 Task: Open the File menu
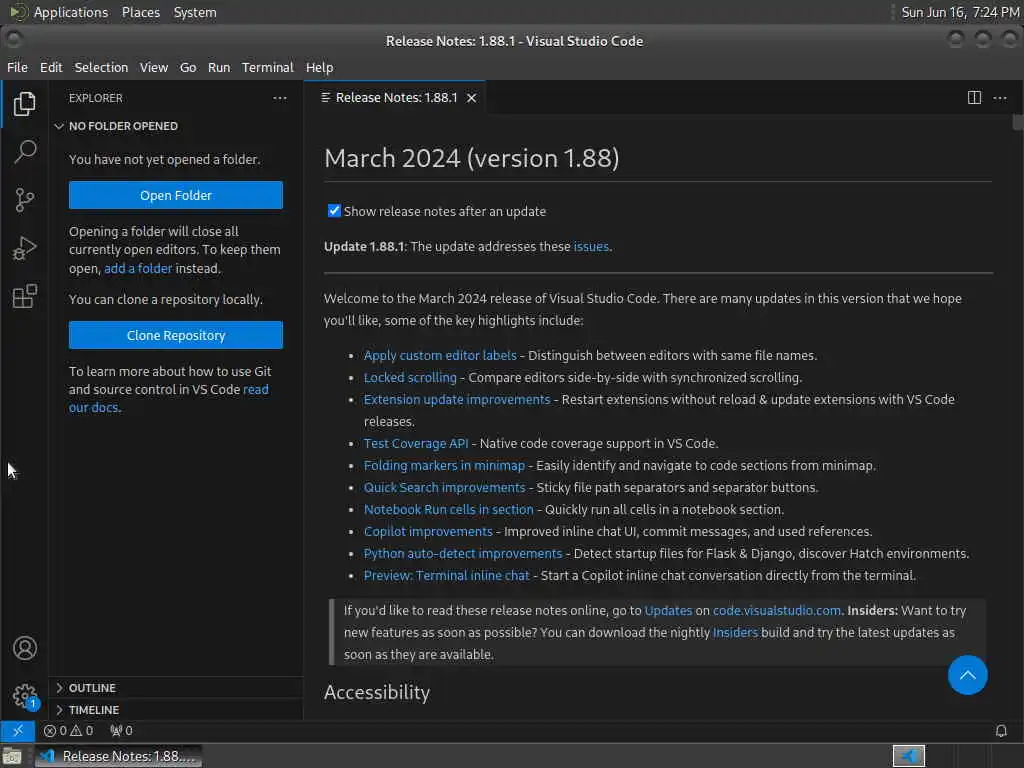coord(17,67)
